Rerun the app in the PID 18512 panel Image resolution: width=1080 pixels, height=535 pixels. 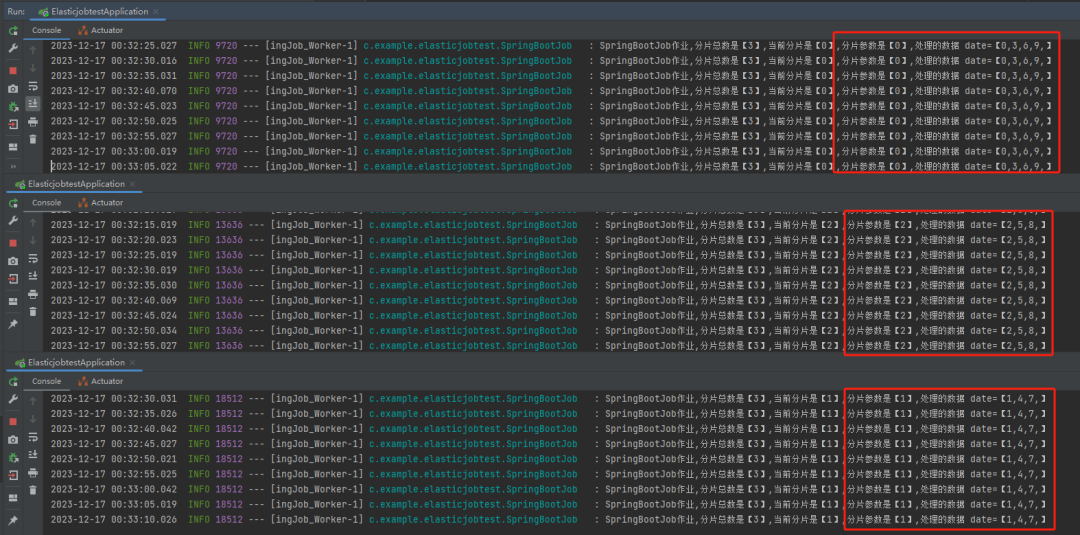pyautogui.click(x=13, y=381)
